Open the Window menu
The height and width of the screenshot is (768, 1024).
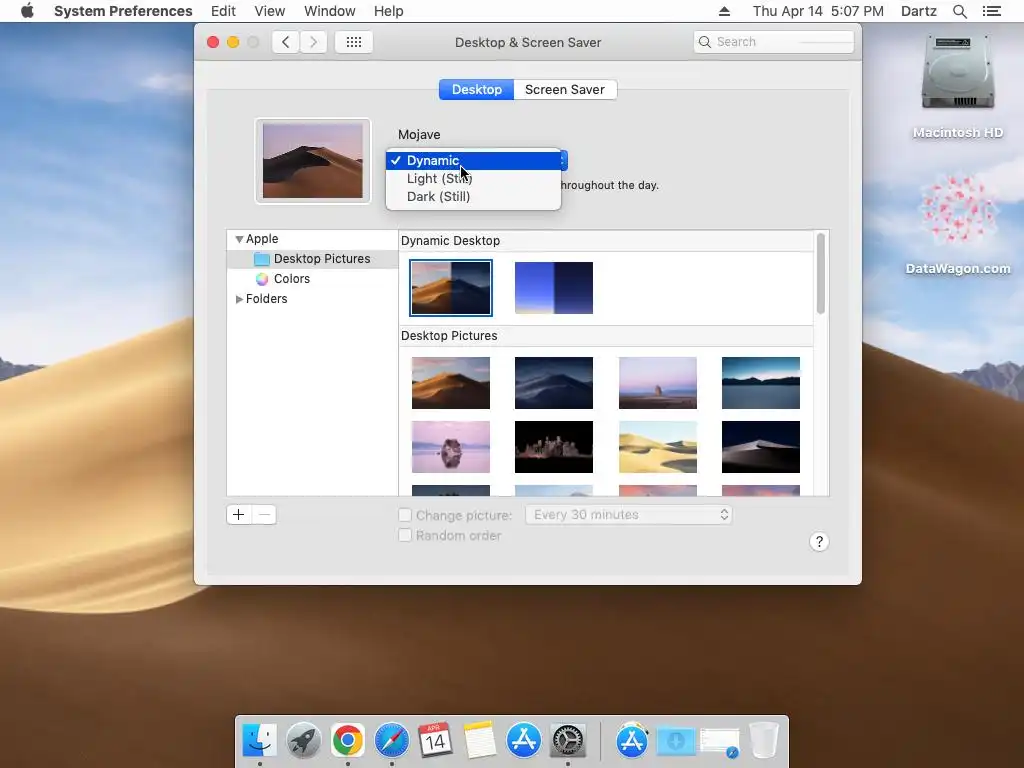coord(330,11)
